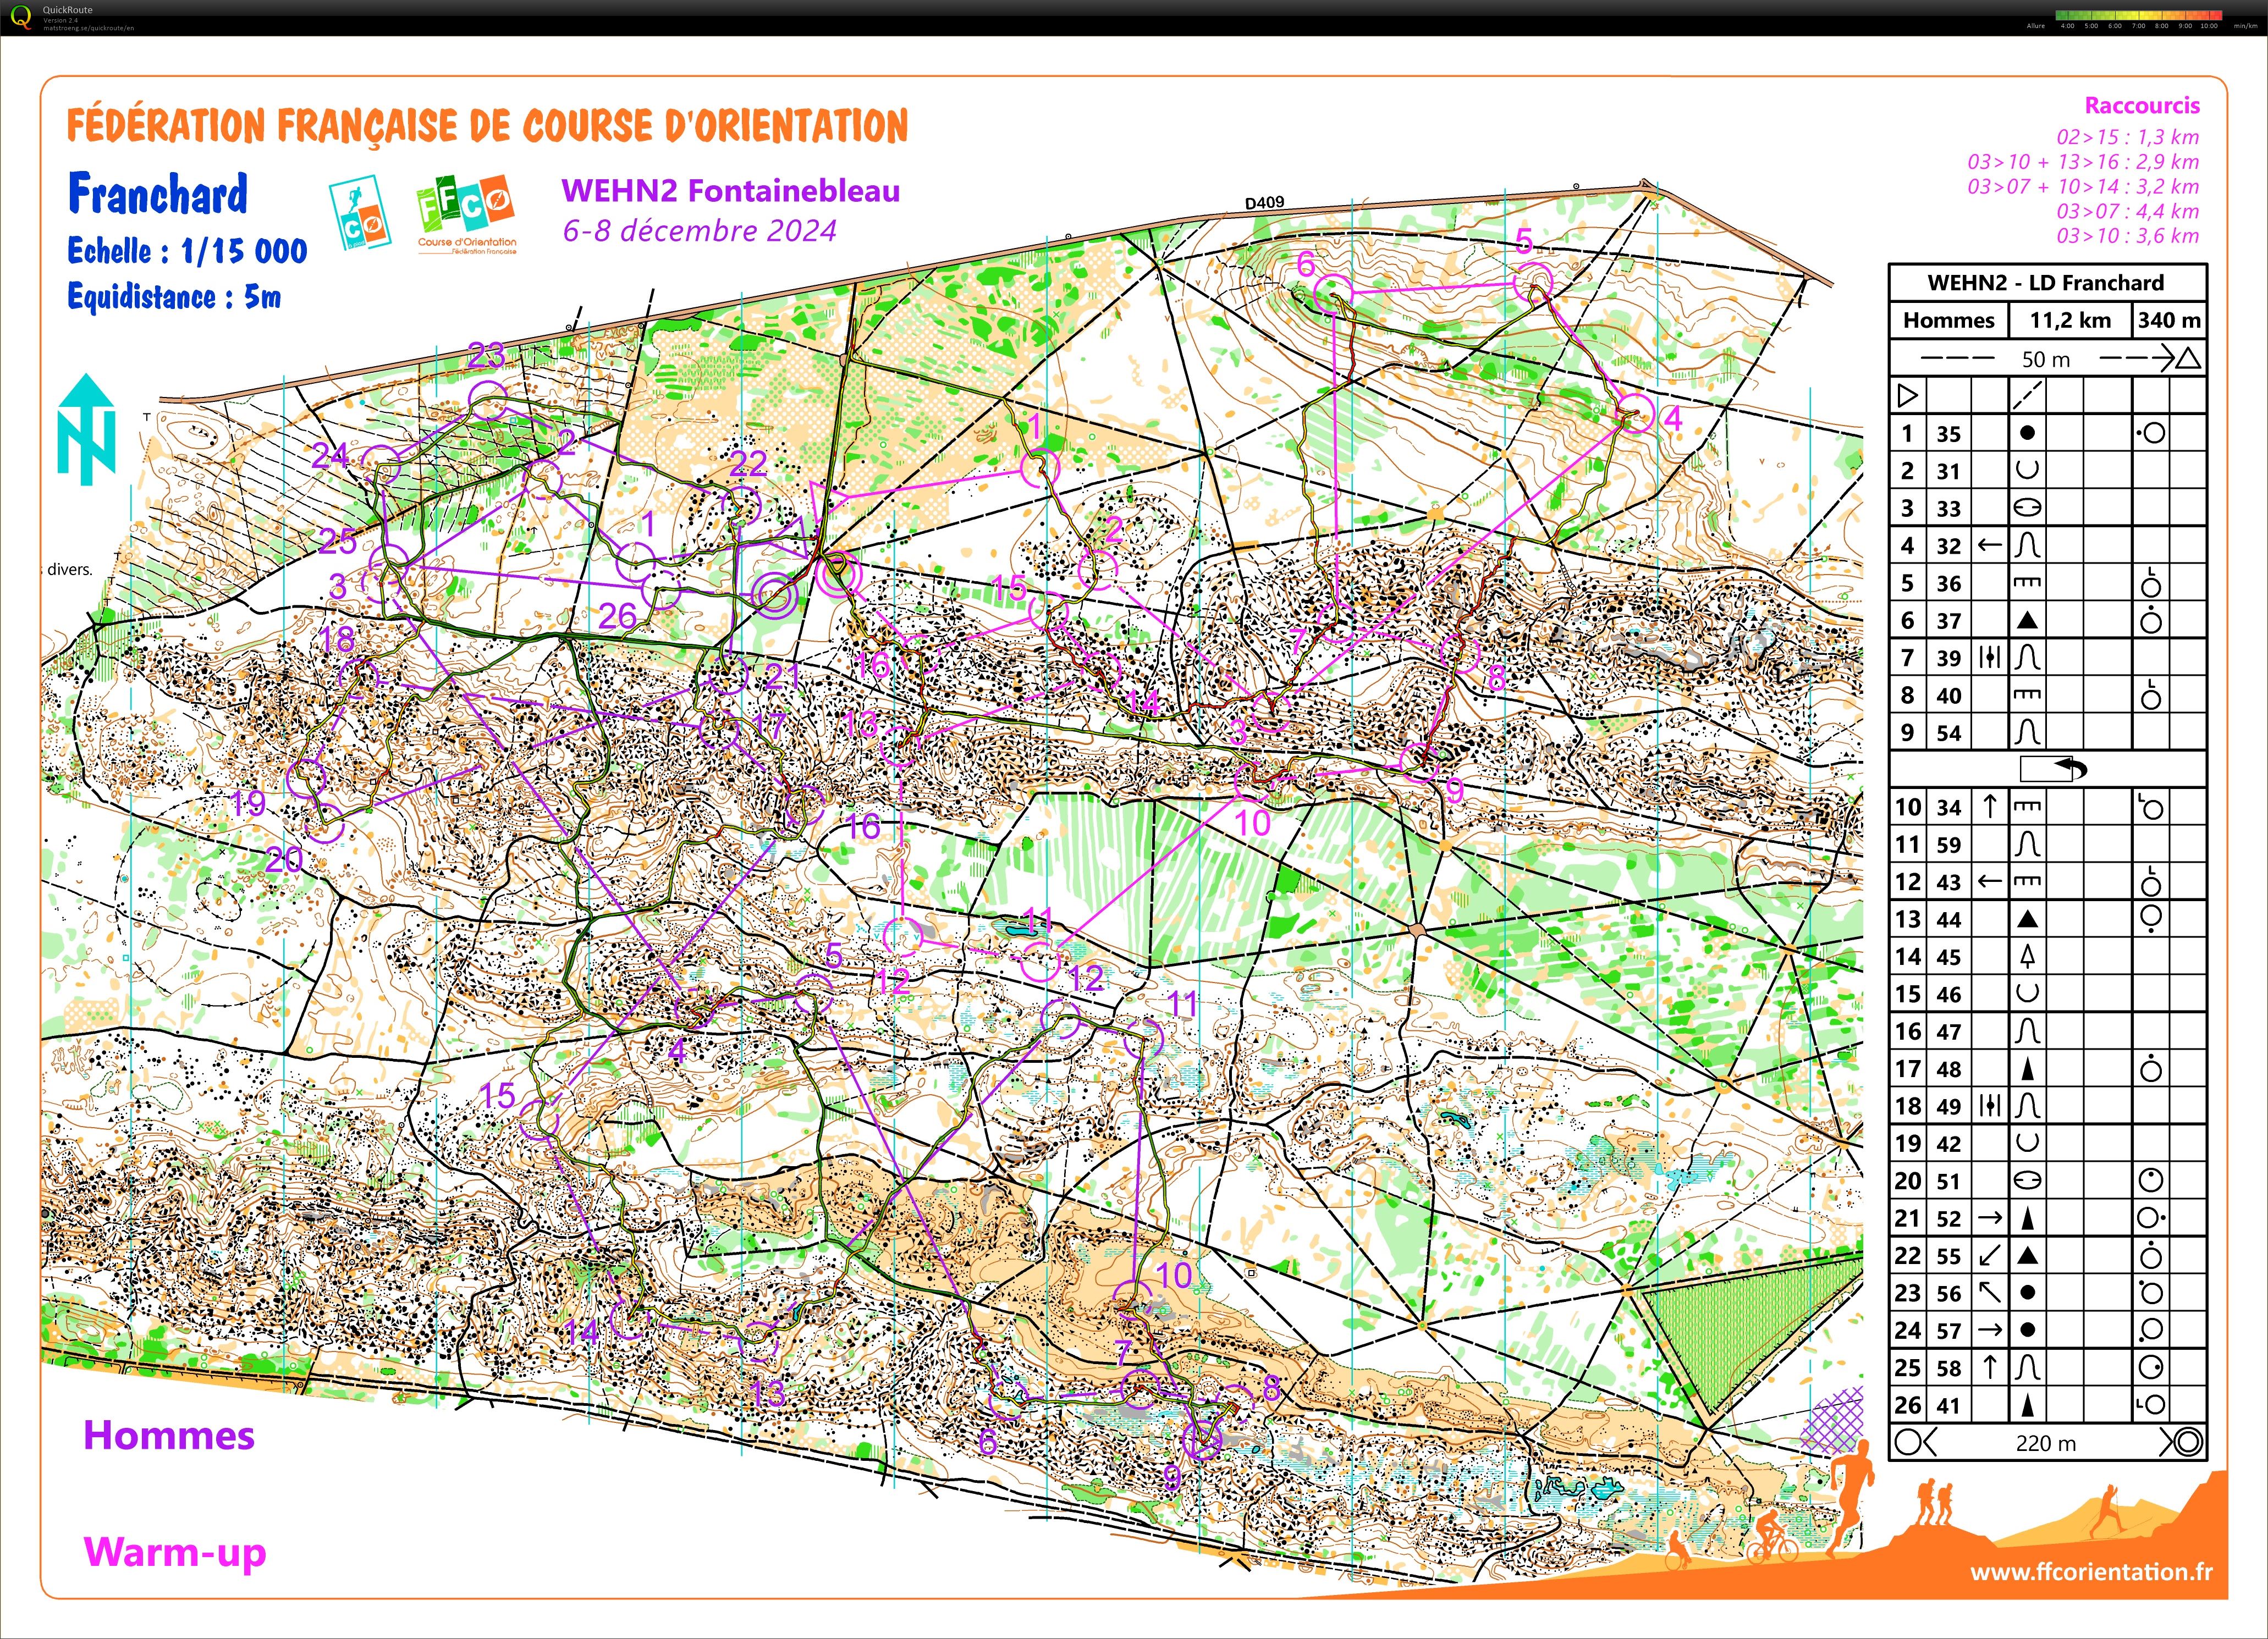Click control code 41 in the table

pos(1948,1405)
